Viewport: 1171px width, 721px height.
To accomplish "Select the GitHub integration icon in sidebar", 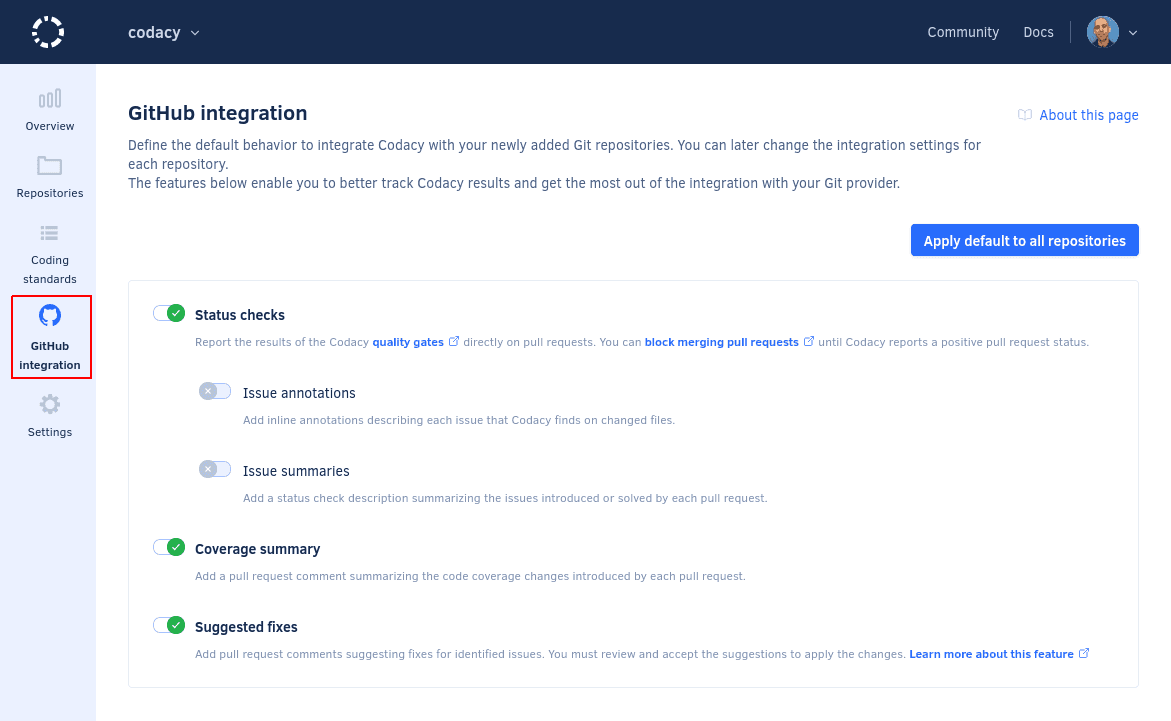I will tap(50, 315).
